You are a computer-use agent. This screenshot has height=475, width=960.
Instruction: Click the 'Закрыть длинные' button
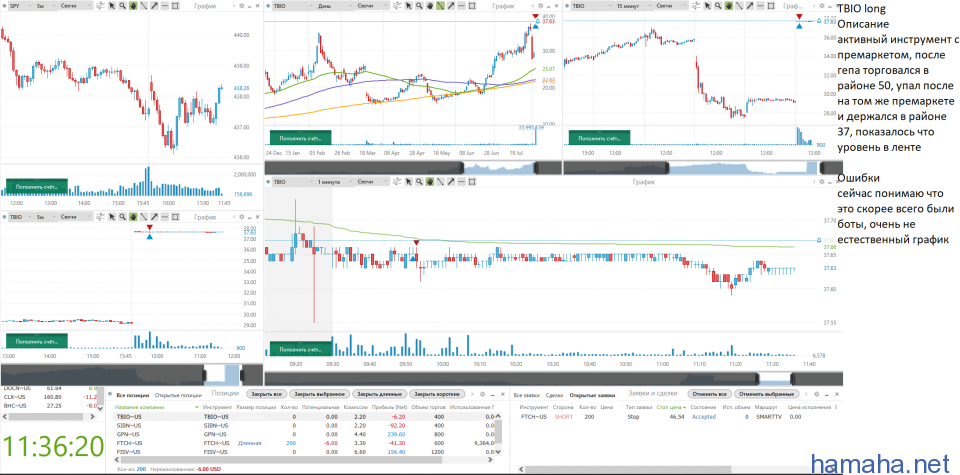coord(380,394)
